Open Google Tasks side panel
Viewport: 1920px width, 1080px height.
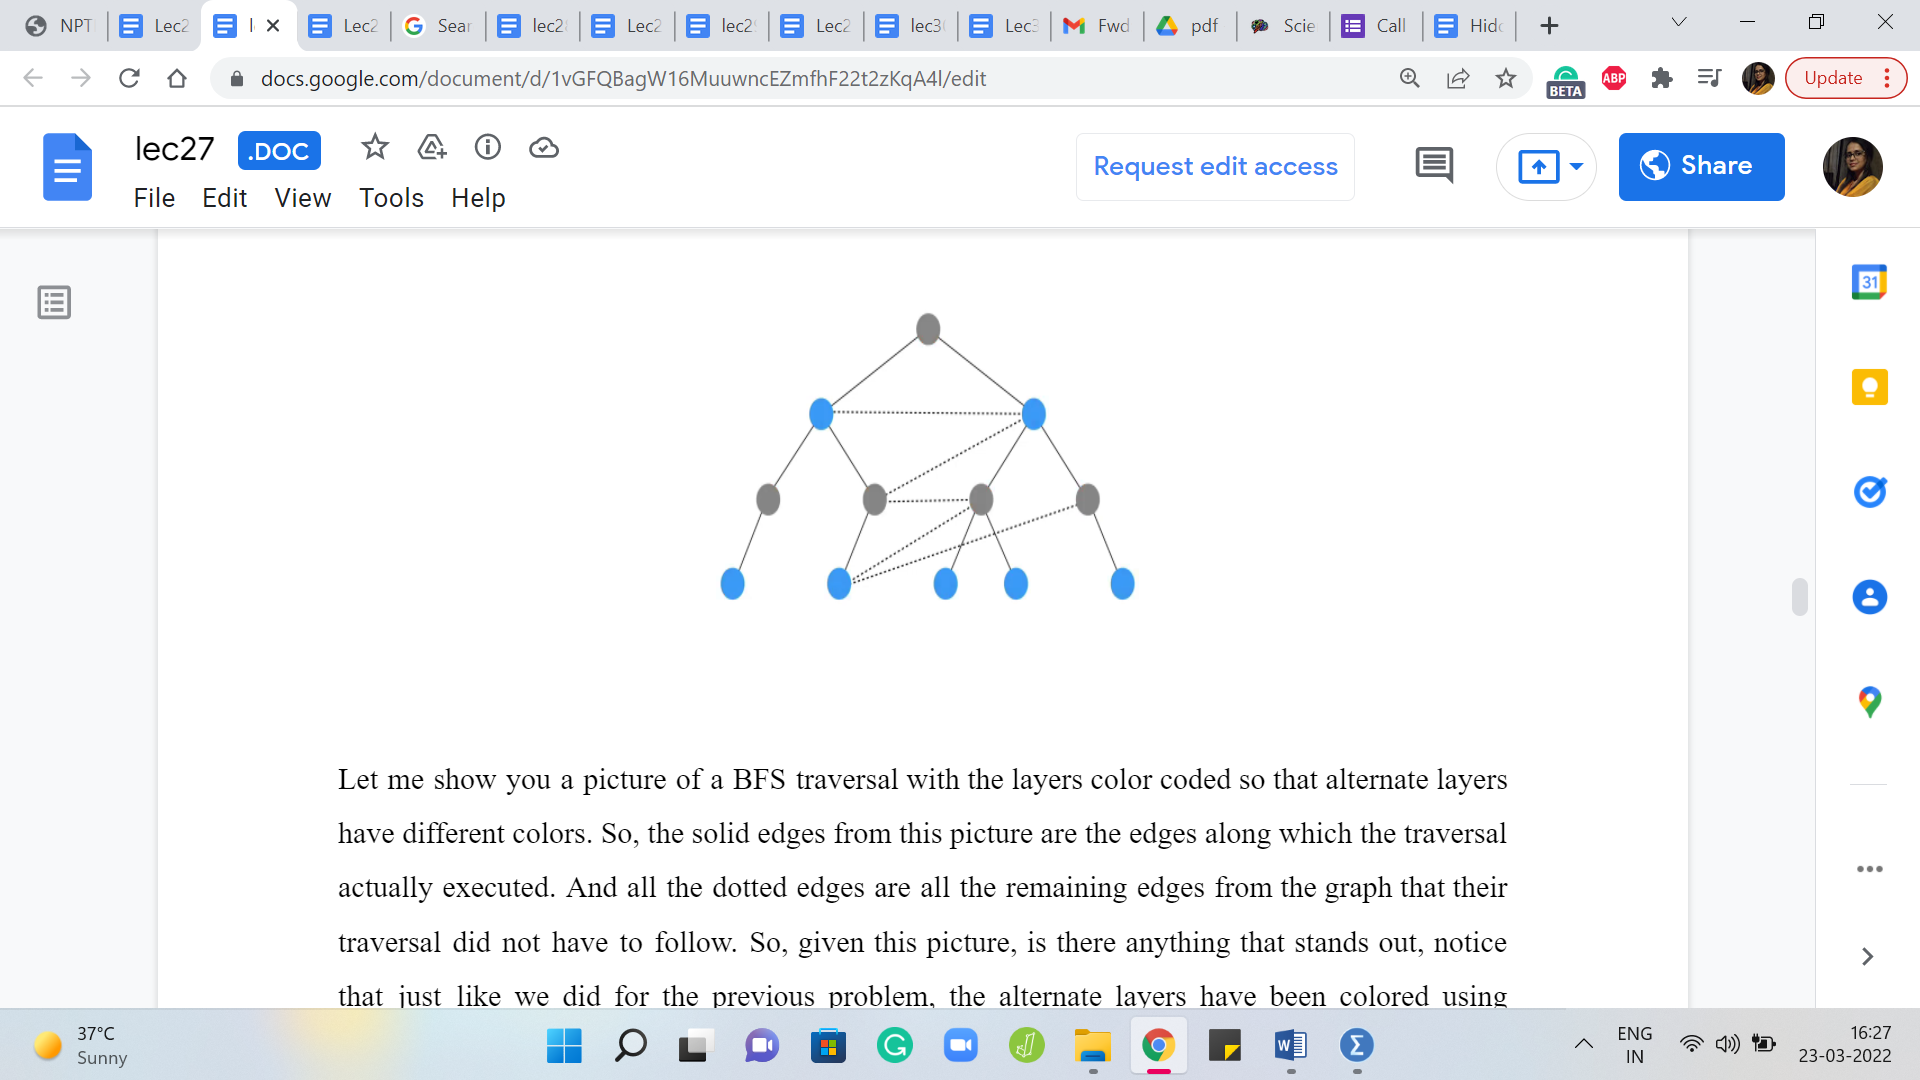point(1869,492)
